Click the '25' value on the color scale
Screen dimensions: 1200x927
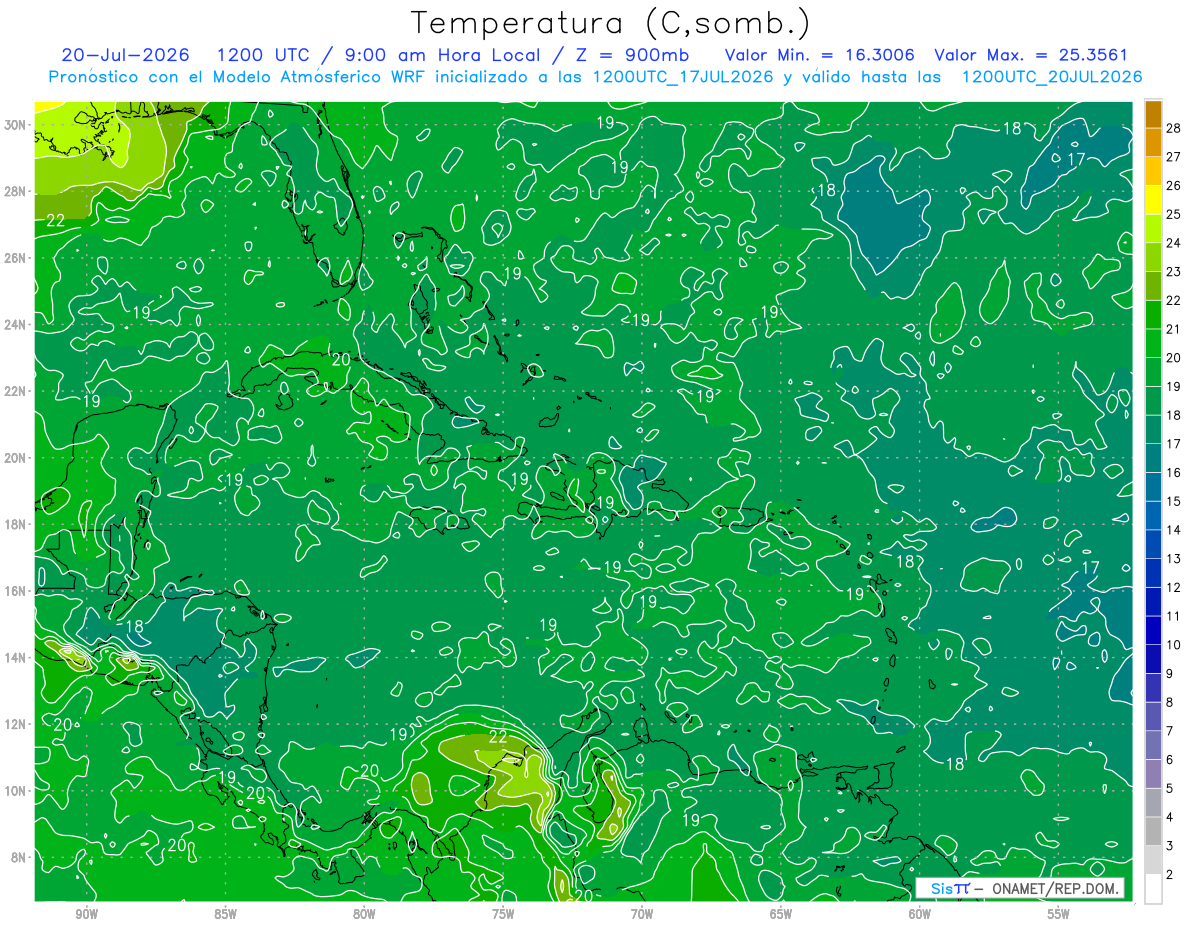(x=1175, y=214)
